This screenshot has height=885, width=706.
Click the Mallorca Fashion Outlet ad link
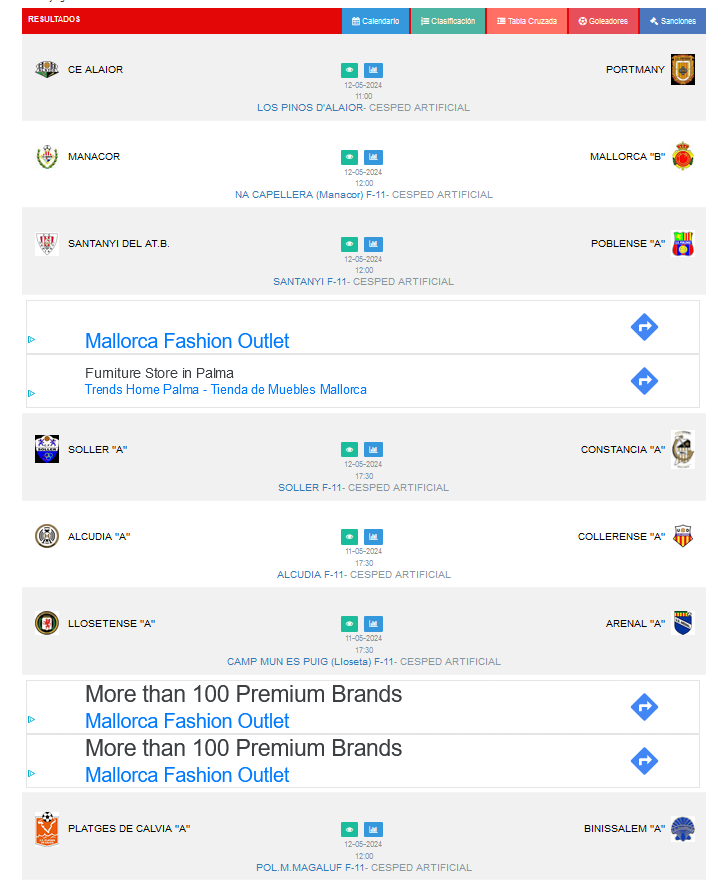click(187, 341)
